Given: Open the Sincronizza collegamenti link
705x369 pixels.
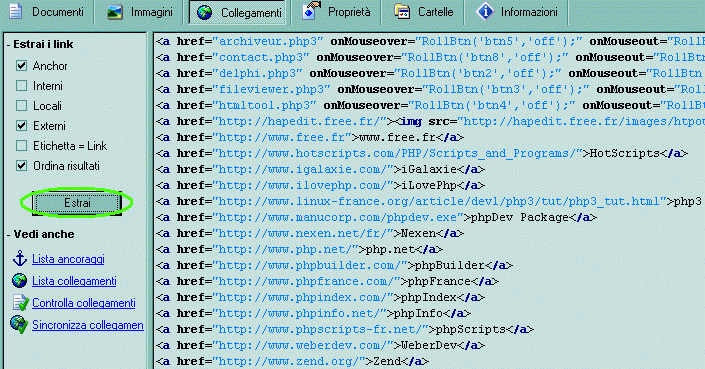Looking at the screenshot, I should pos(88,325).
